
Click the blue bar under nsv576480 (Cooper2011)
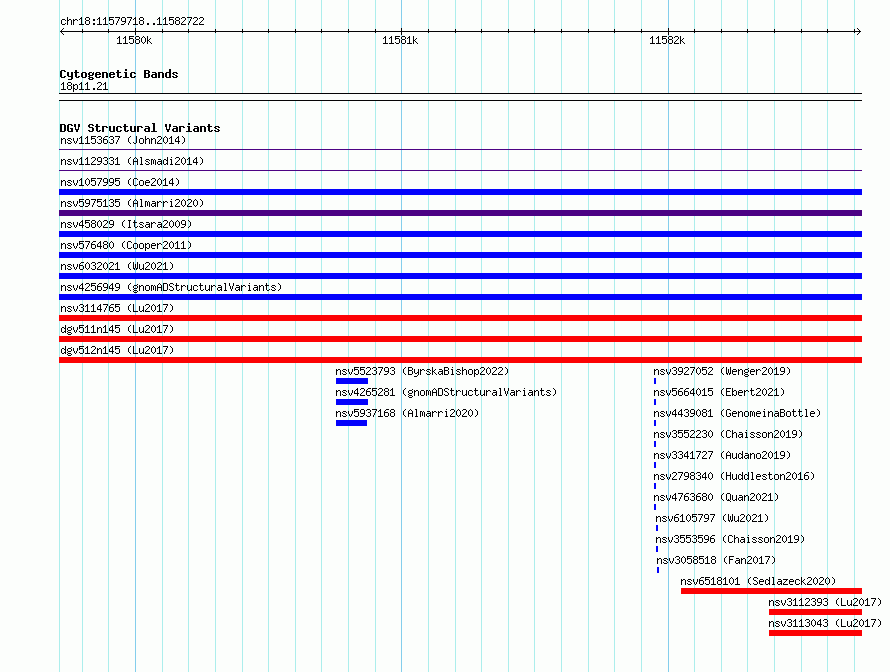coord(460,255)
